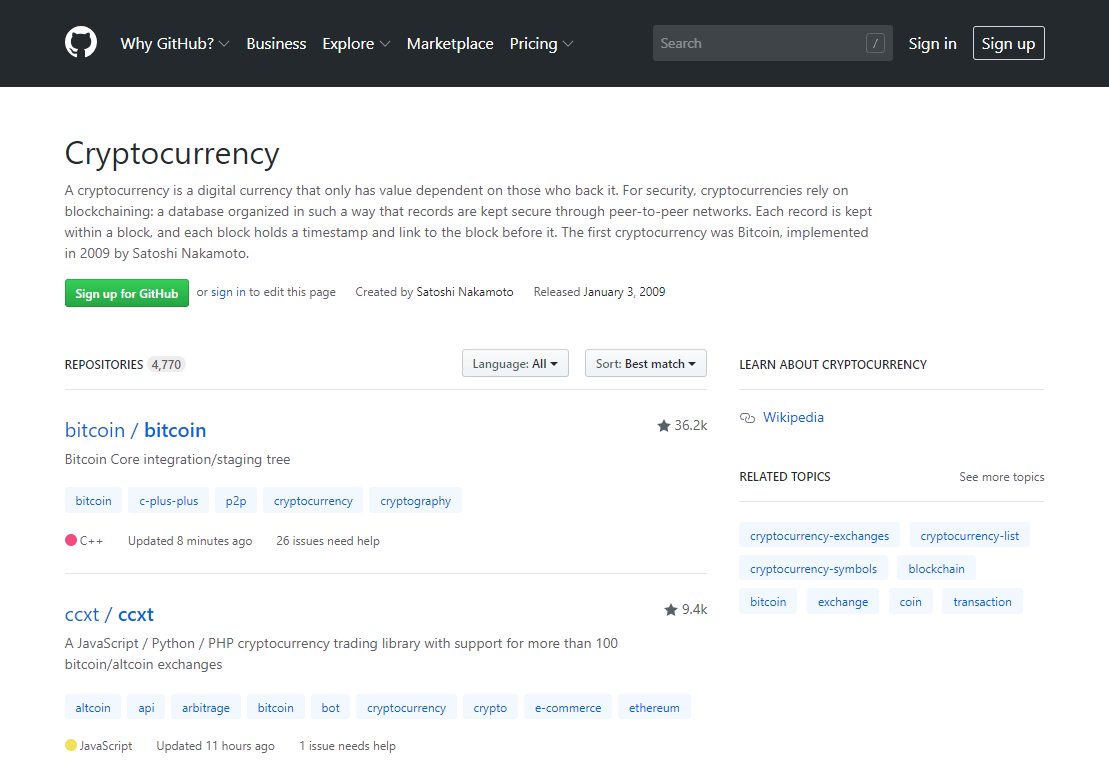The height and width of the screenshot is (777, 1109).
Task: Open bitcoin tag in Related Topics
Action: click(768, 601)
